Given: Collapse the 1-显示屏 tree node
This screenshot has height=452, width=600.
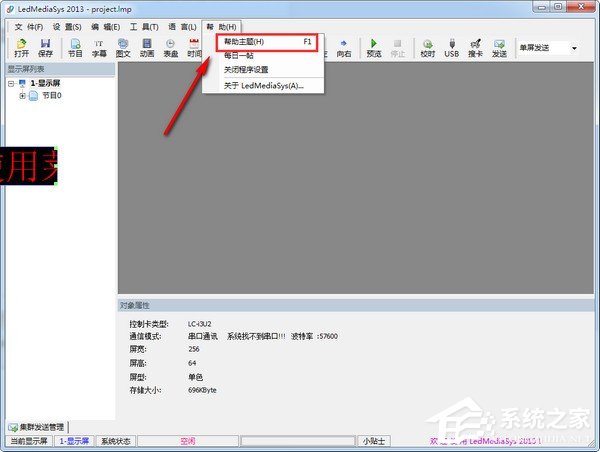Looking at the screenshot, I should tap(11, 83).
